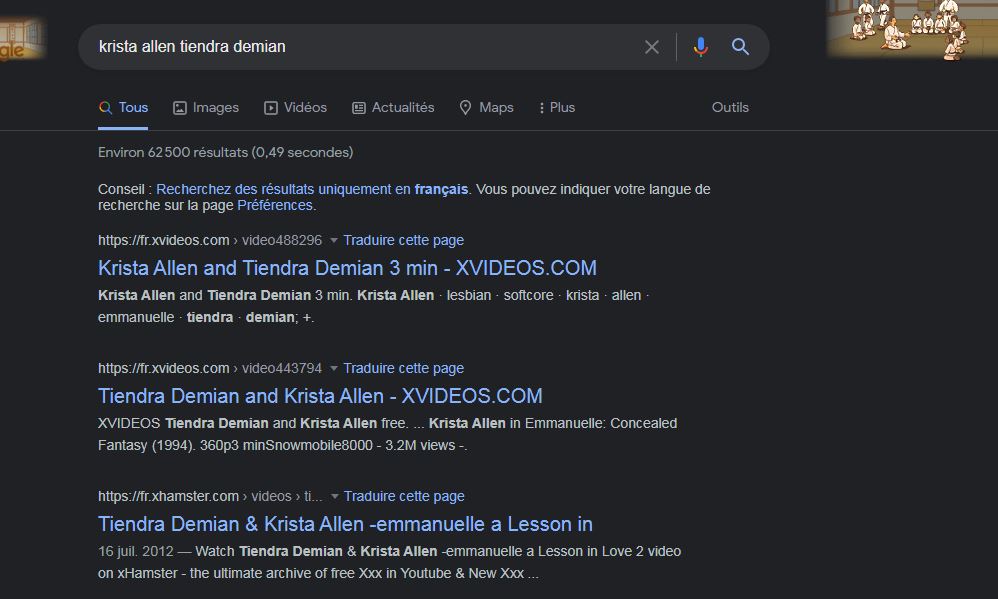Expand dropdown arrow beside video443794 URL
Image resolution: width=998 pixels, height=599 pixels.
tap(334, 369)
